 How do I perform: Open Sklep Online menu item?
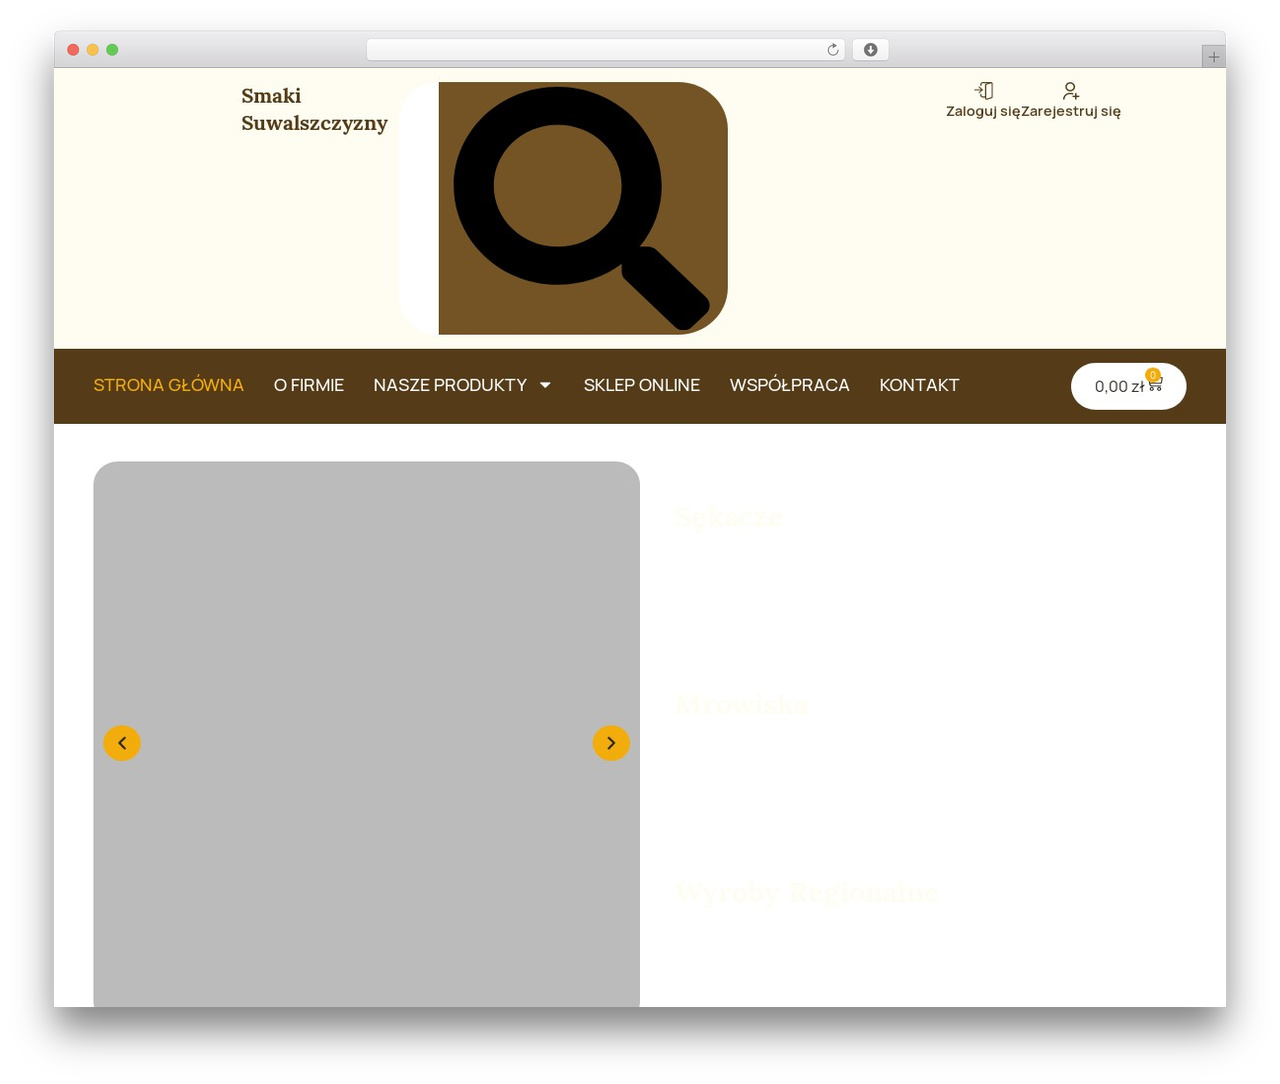(x=642, y=385)
